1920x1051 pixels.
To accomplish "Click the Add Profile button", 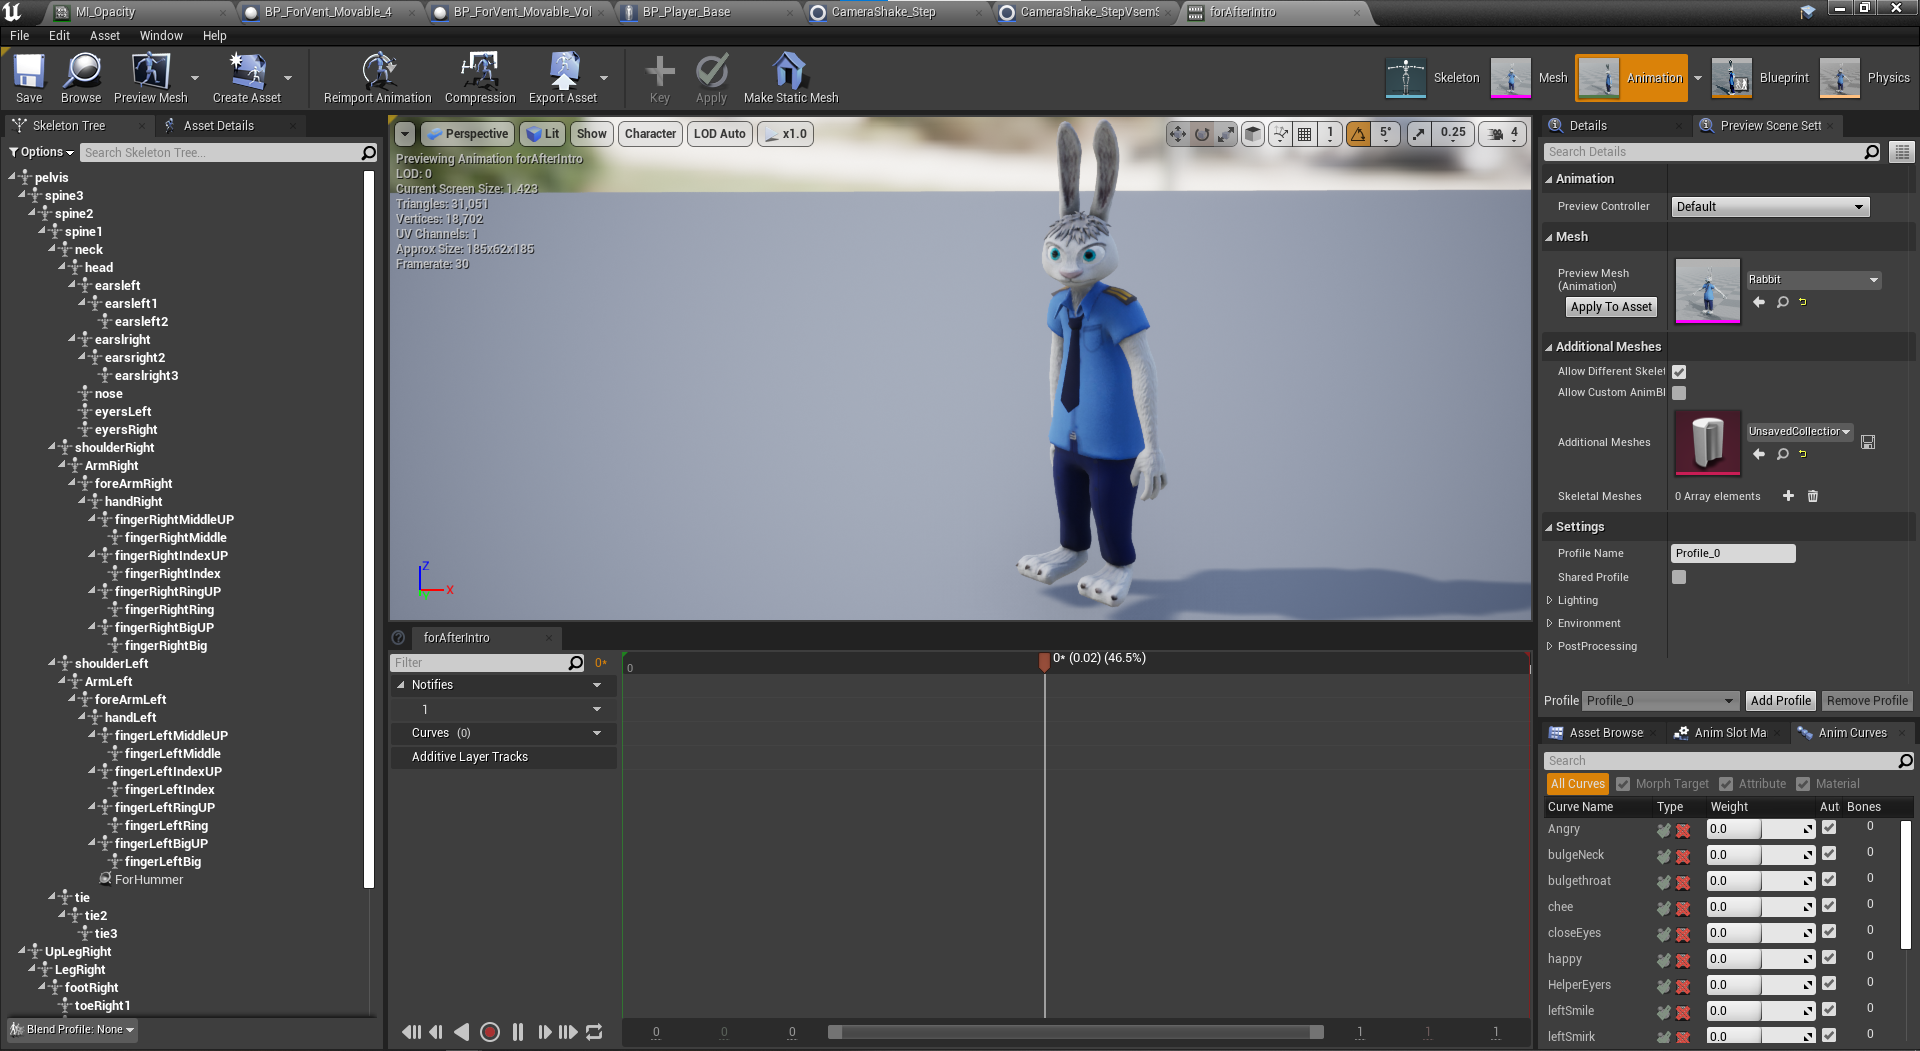I will click(x=1780, y=701).
